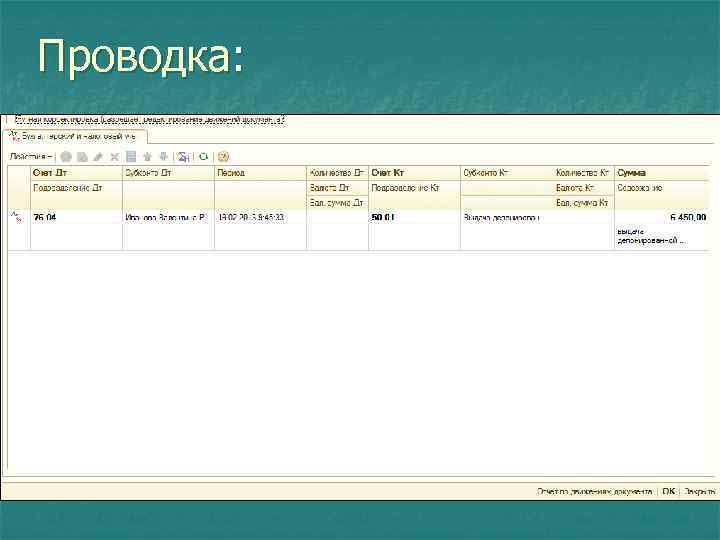Select the debit account cell 76.04
720x540 pixels.
[x=76, y=217]
